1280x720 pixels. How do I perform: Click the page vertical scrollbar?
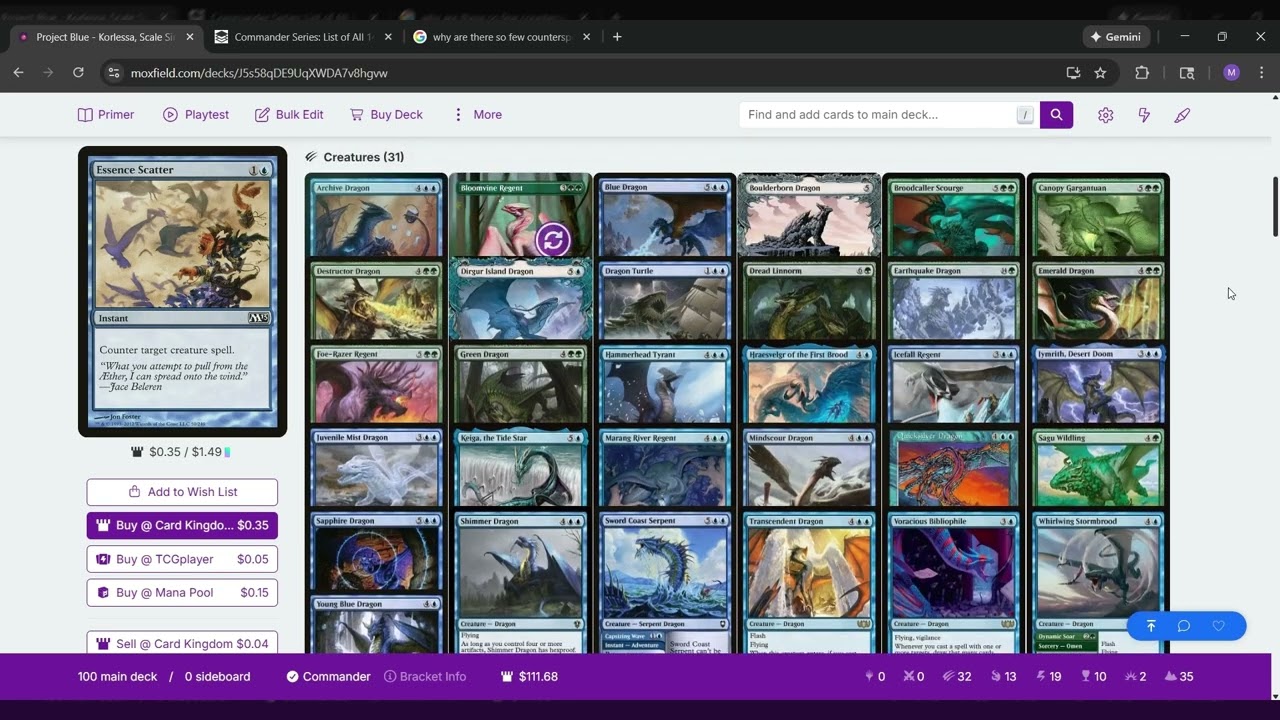point(1275,207)
